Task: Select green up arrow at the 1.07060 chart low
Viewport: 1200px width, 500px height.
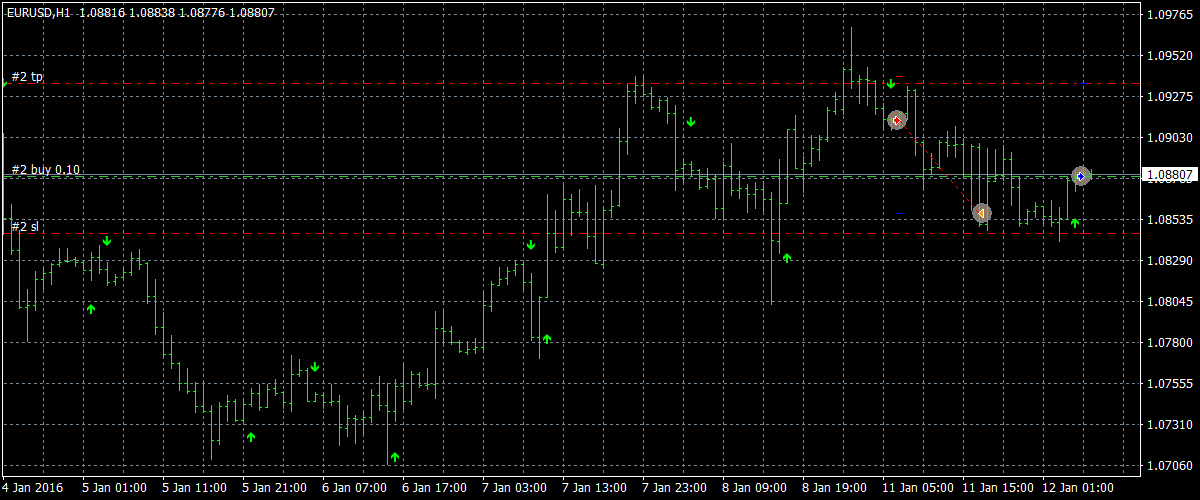Action: click(395, 457)
